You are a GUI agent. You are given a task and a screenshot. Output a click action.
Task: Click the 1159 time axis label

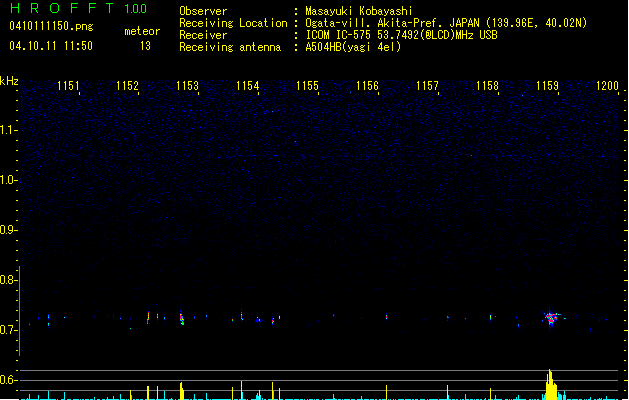coord(548,86)
